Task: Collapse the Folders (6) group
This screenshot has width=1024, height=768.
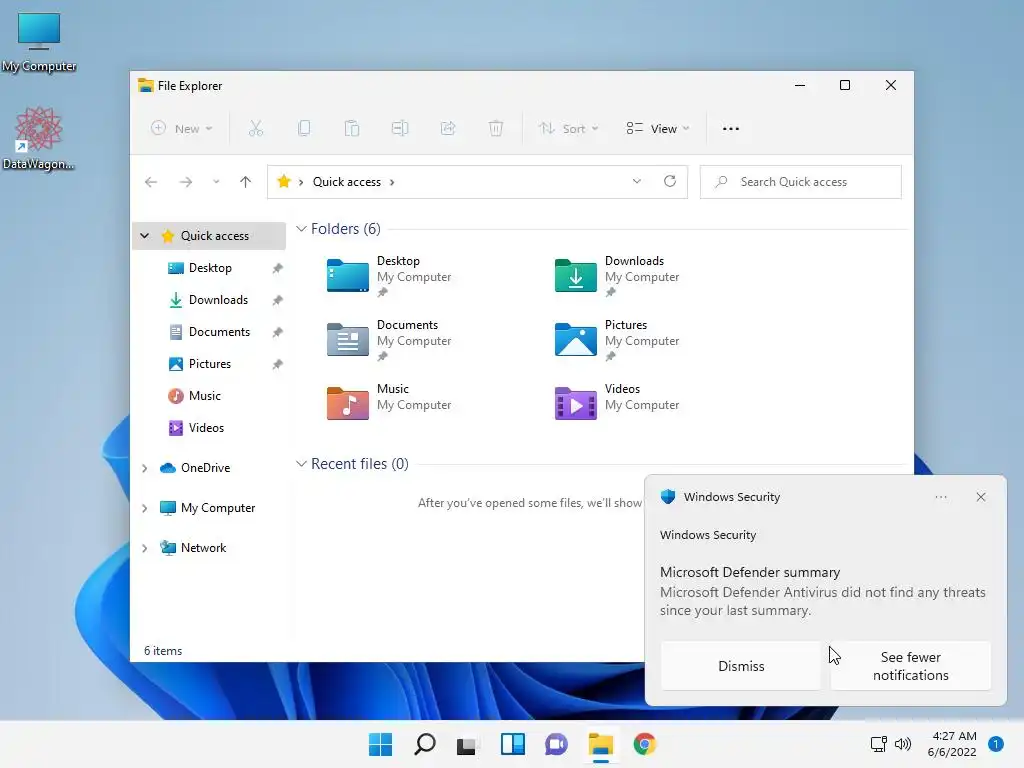Action: click(x=301, y=229)
